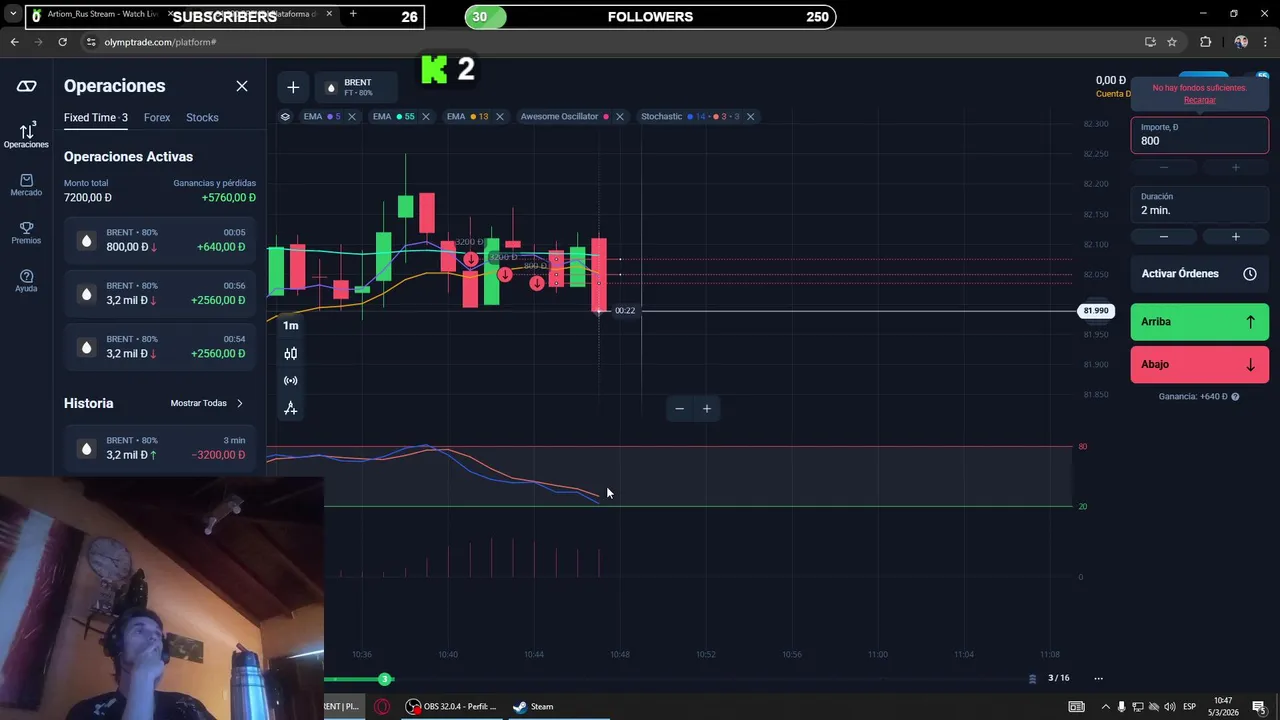This screenshot has height=720, width=1280.
Task: Switch to the Stocks tab
Action: (202, 117)
